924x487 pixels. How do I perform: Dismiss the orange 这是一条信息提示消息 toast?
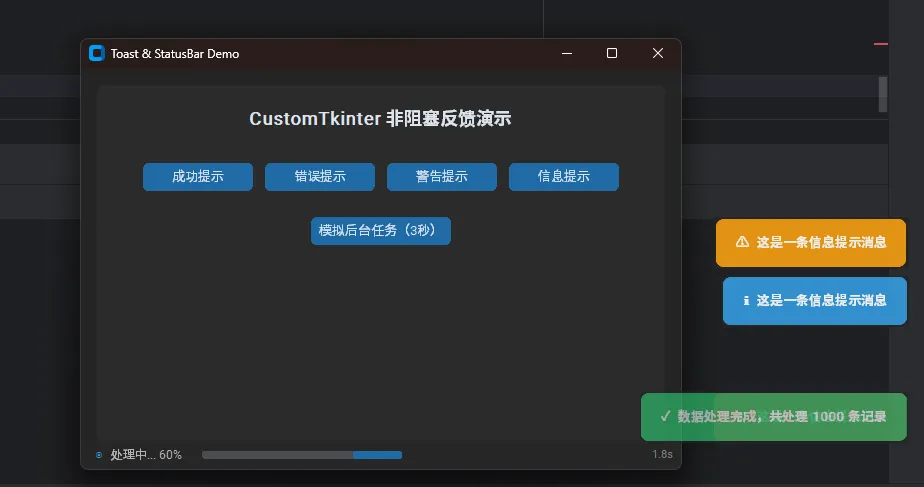click(811, 242)
